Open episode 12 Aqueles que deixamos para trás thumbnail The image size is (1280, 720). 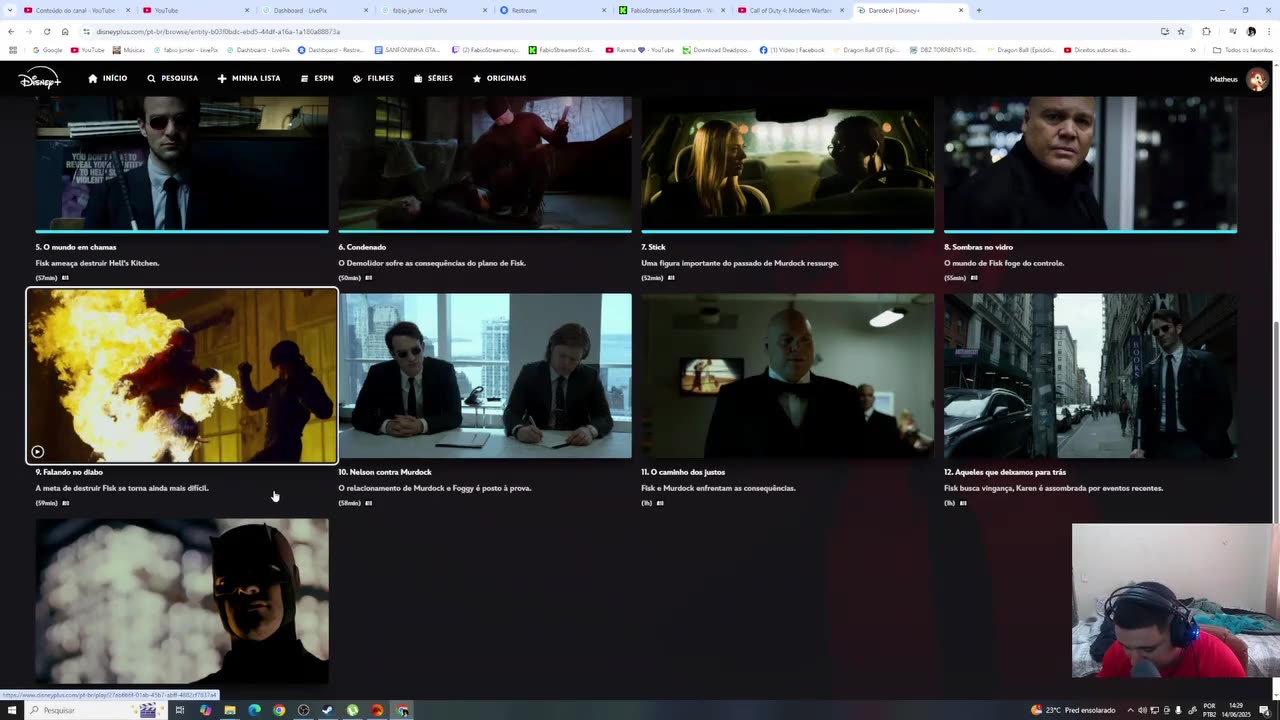pos(1090,376)
